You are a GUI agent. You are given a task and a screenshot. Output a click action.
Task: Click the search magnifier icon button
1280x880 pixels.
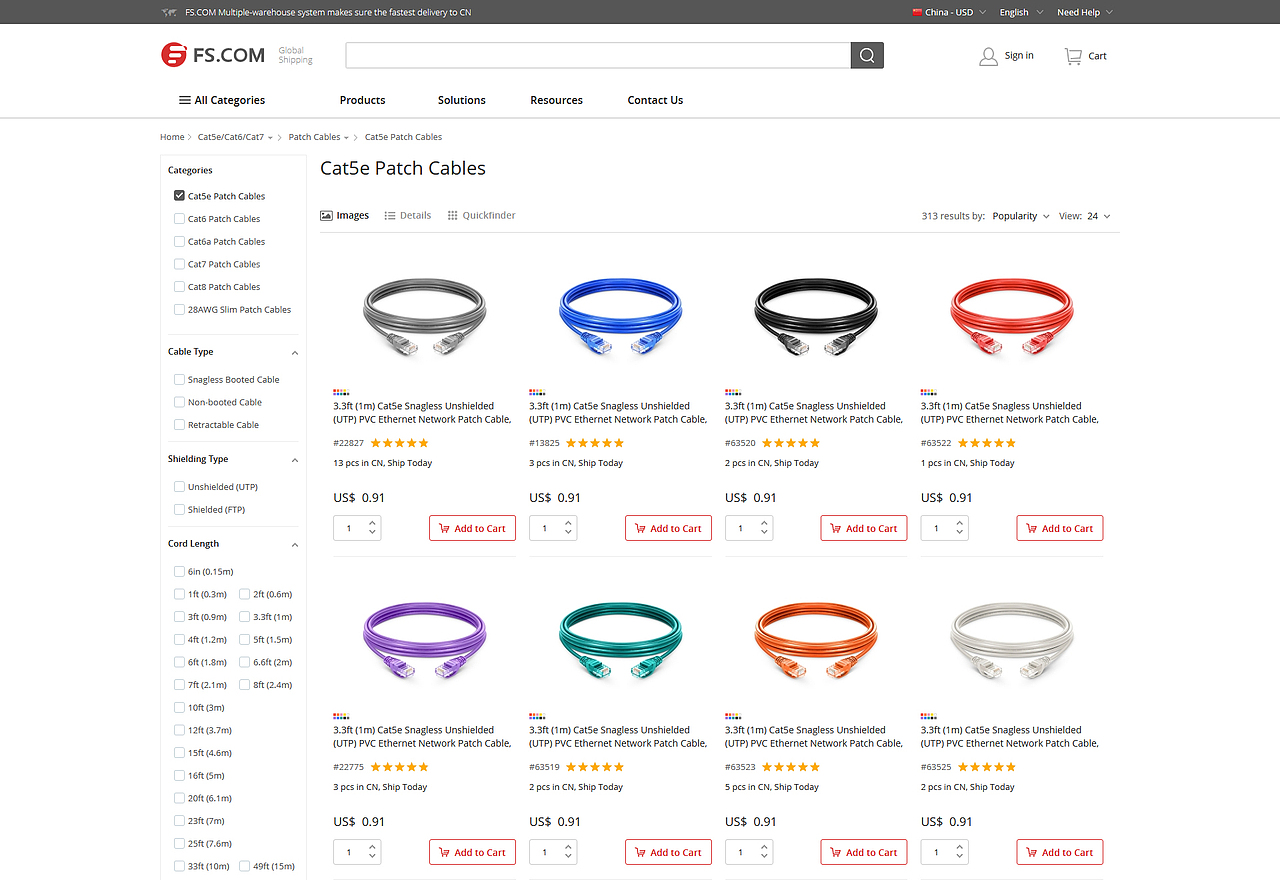(x=867, y=56)
